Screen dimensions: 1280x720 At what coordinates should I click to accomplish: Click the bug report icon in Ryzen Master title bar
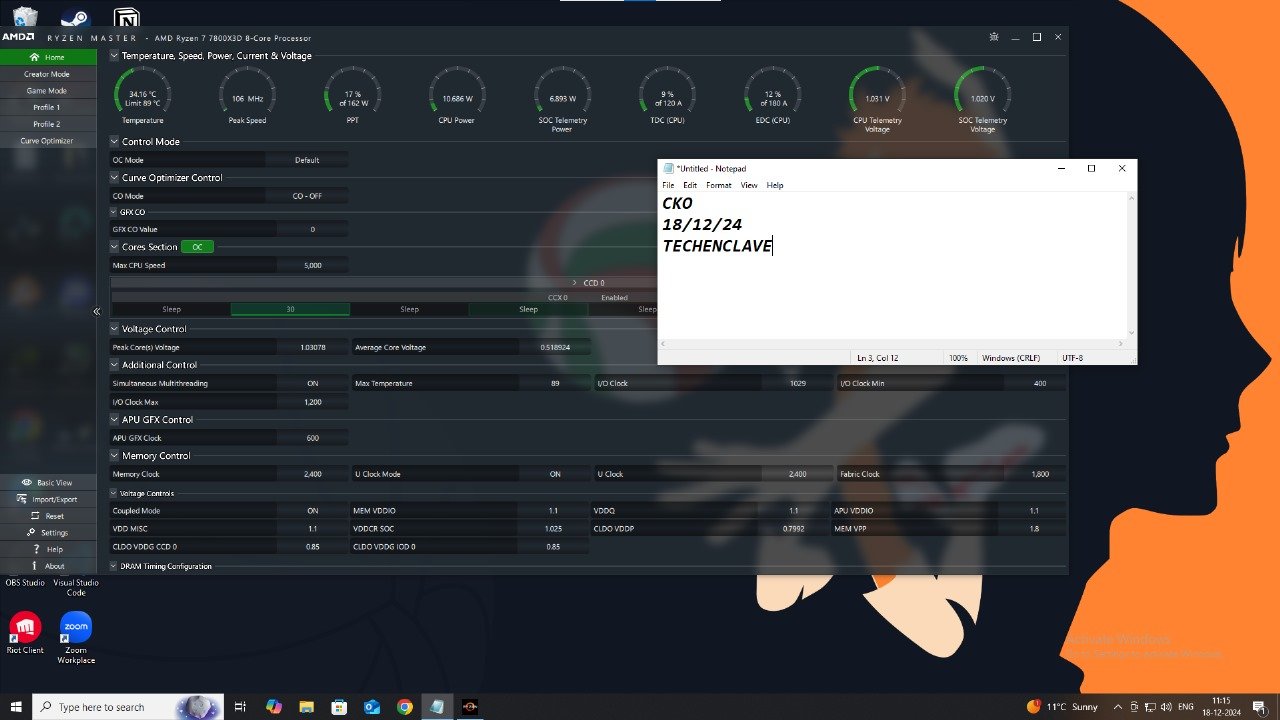click(993, 37)
